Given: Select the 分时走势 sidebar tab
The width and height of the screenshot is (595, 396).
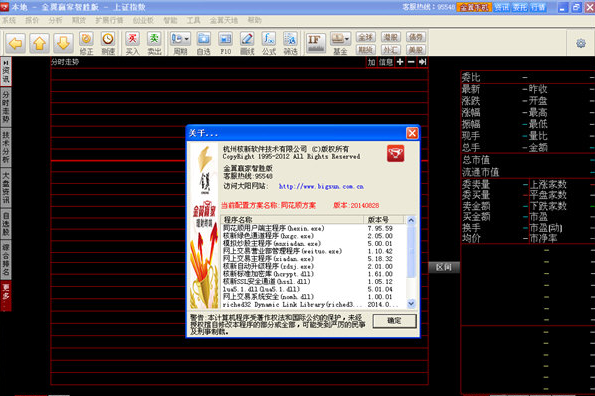Looking at the screenshot, I should (6, 107).
